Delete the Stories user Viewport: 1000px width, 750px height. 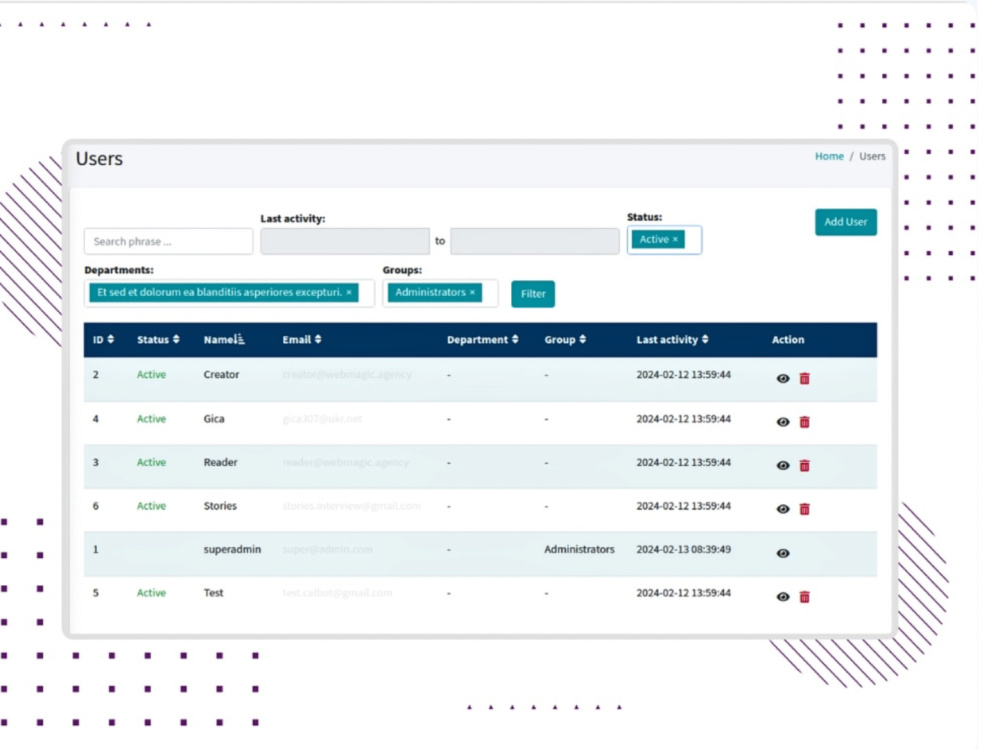coord(805,509)
